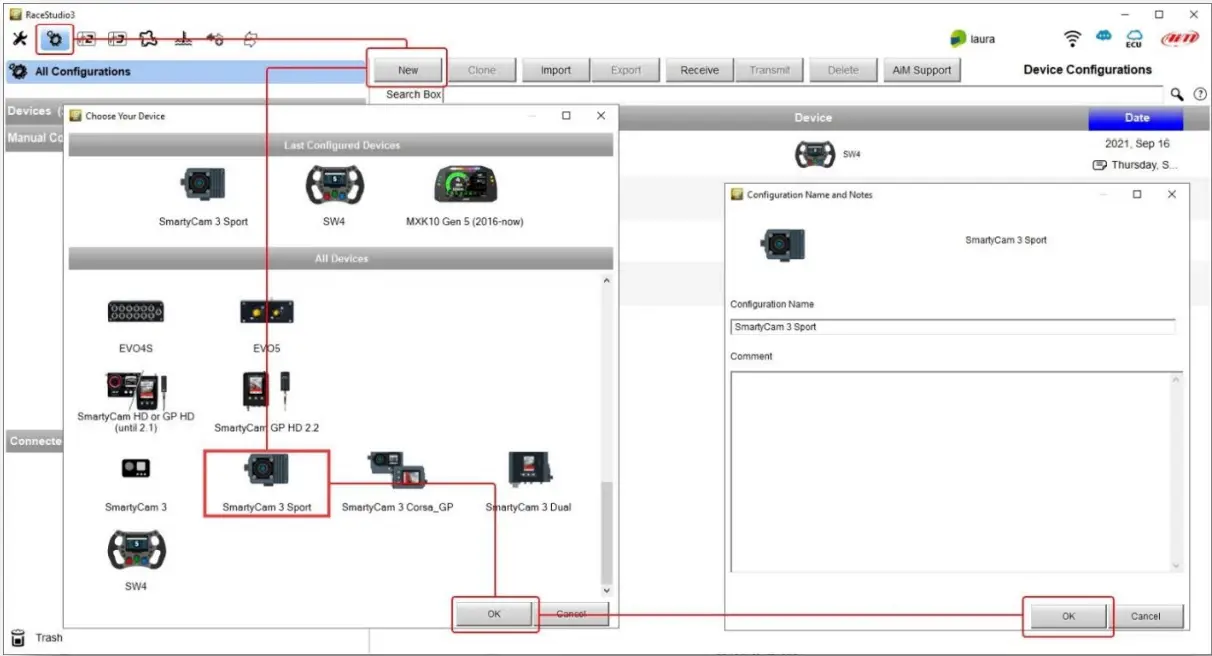Click the AiM logo in the top right corner
The image size is (1212, 656).
1180,38
